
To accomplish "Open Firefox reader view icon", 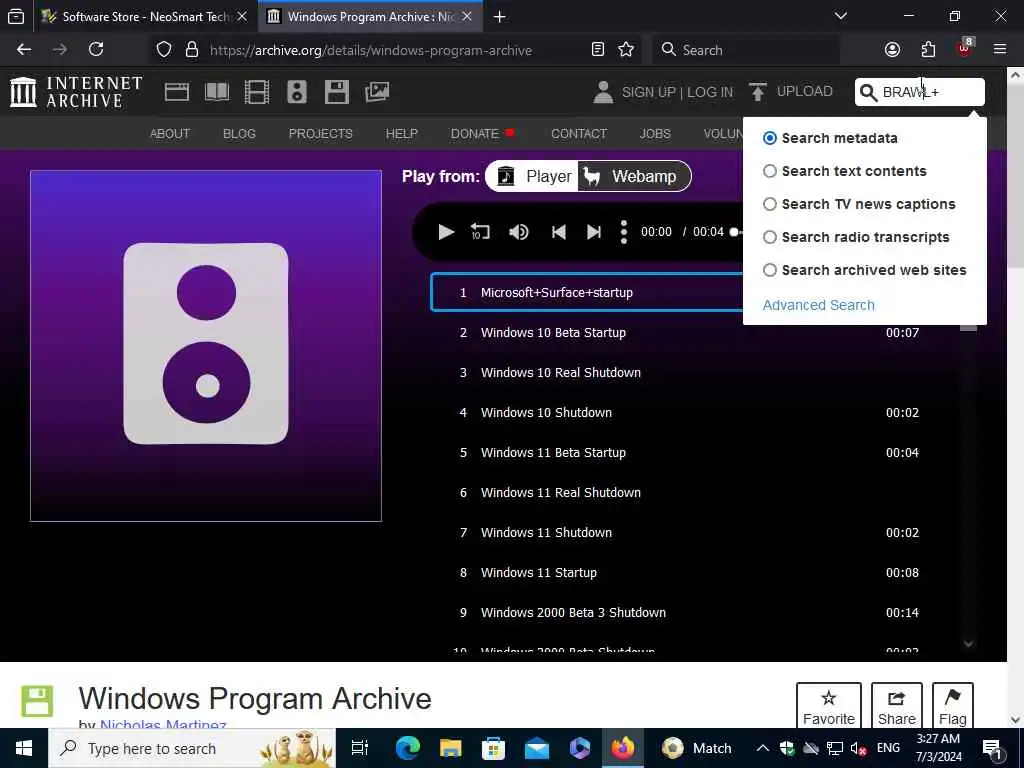I will (598, 50).
